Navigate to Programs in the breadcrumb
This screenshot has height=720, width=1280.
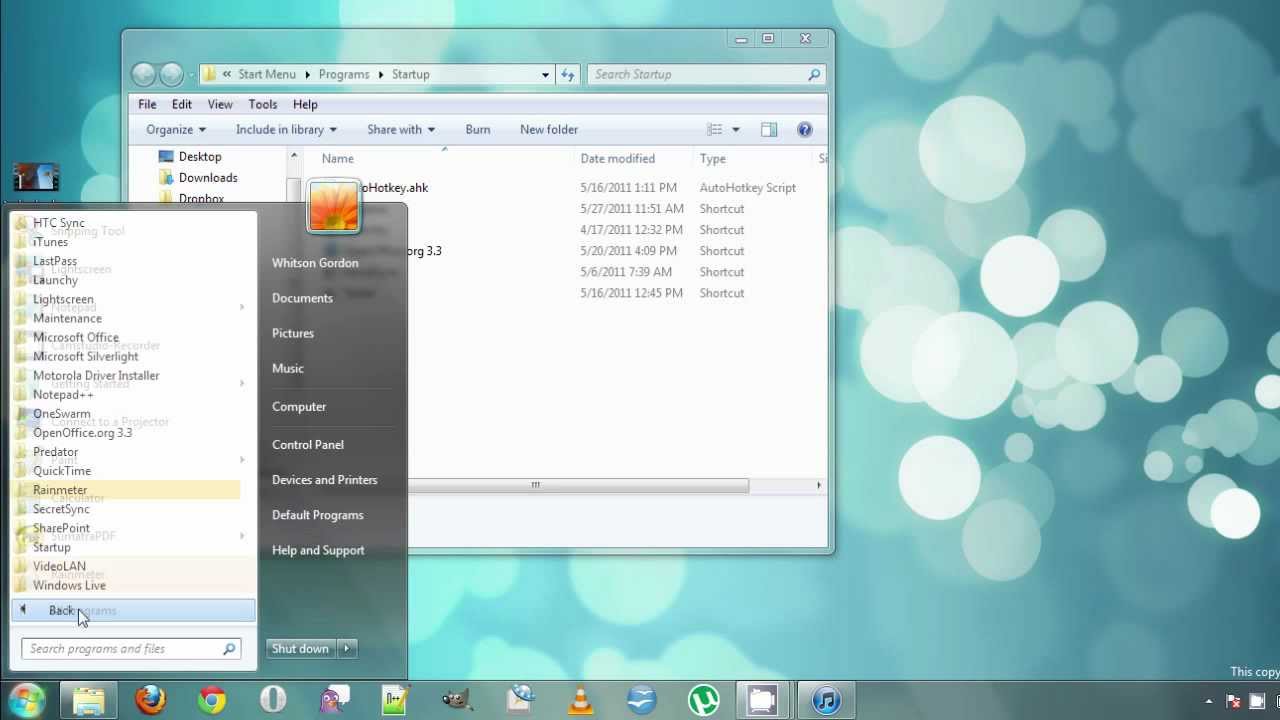(344, 74)
